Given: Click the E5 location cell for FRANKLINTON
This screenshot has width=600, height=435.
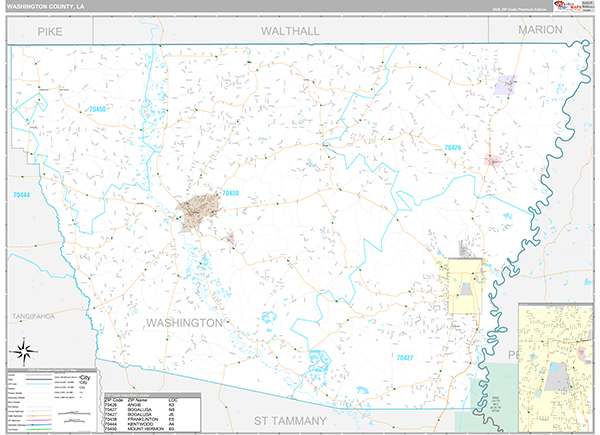Looking at the screenshot, I should (171, 419).
